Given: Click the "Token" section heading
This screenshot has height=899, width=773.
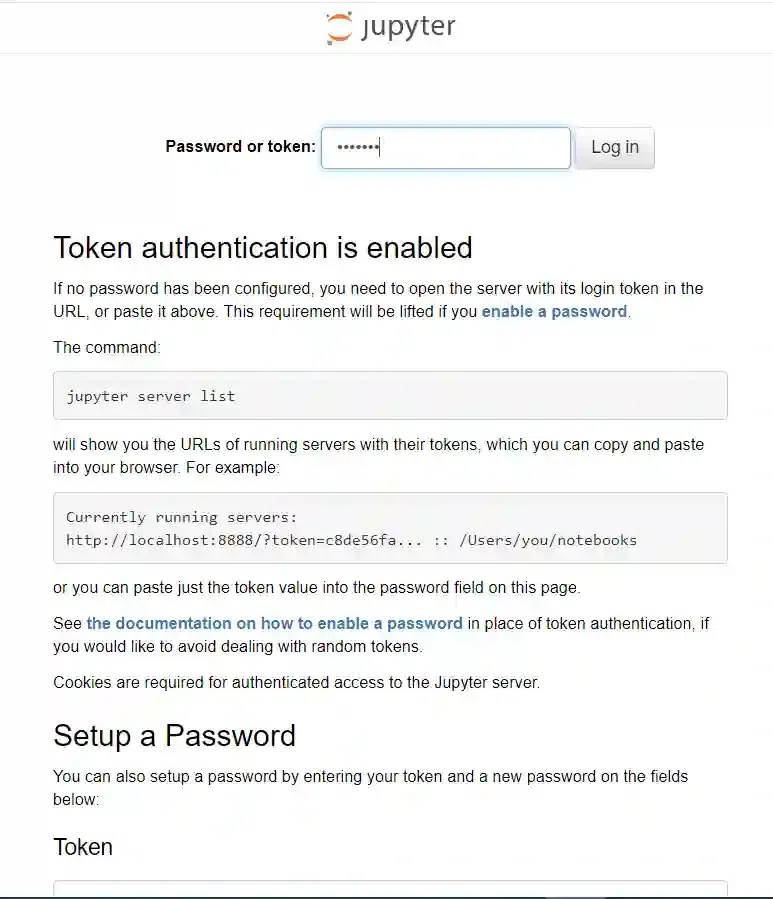Looking at the screenshot, I should pyautogui.click(x=83, y=847).
